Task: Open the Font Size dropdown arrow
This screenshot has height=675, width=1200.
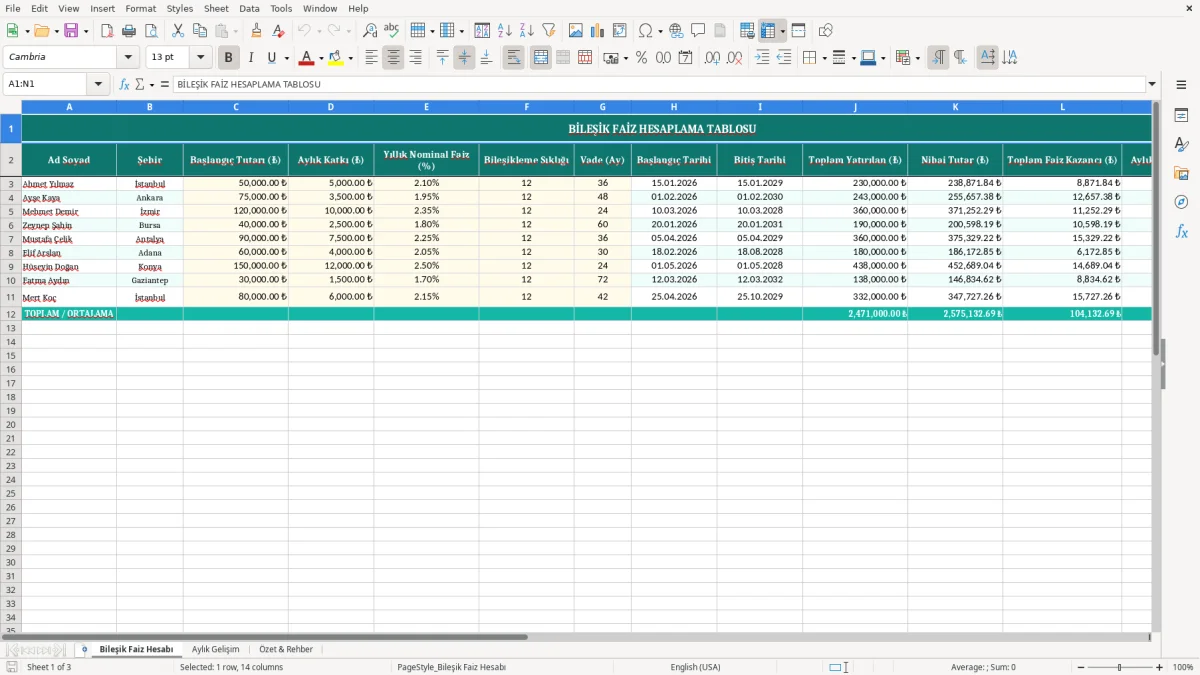Action: (200, 58)
